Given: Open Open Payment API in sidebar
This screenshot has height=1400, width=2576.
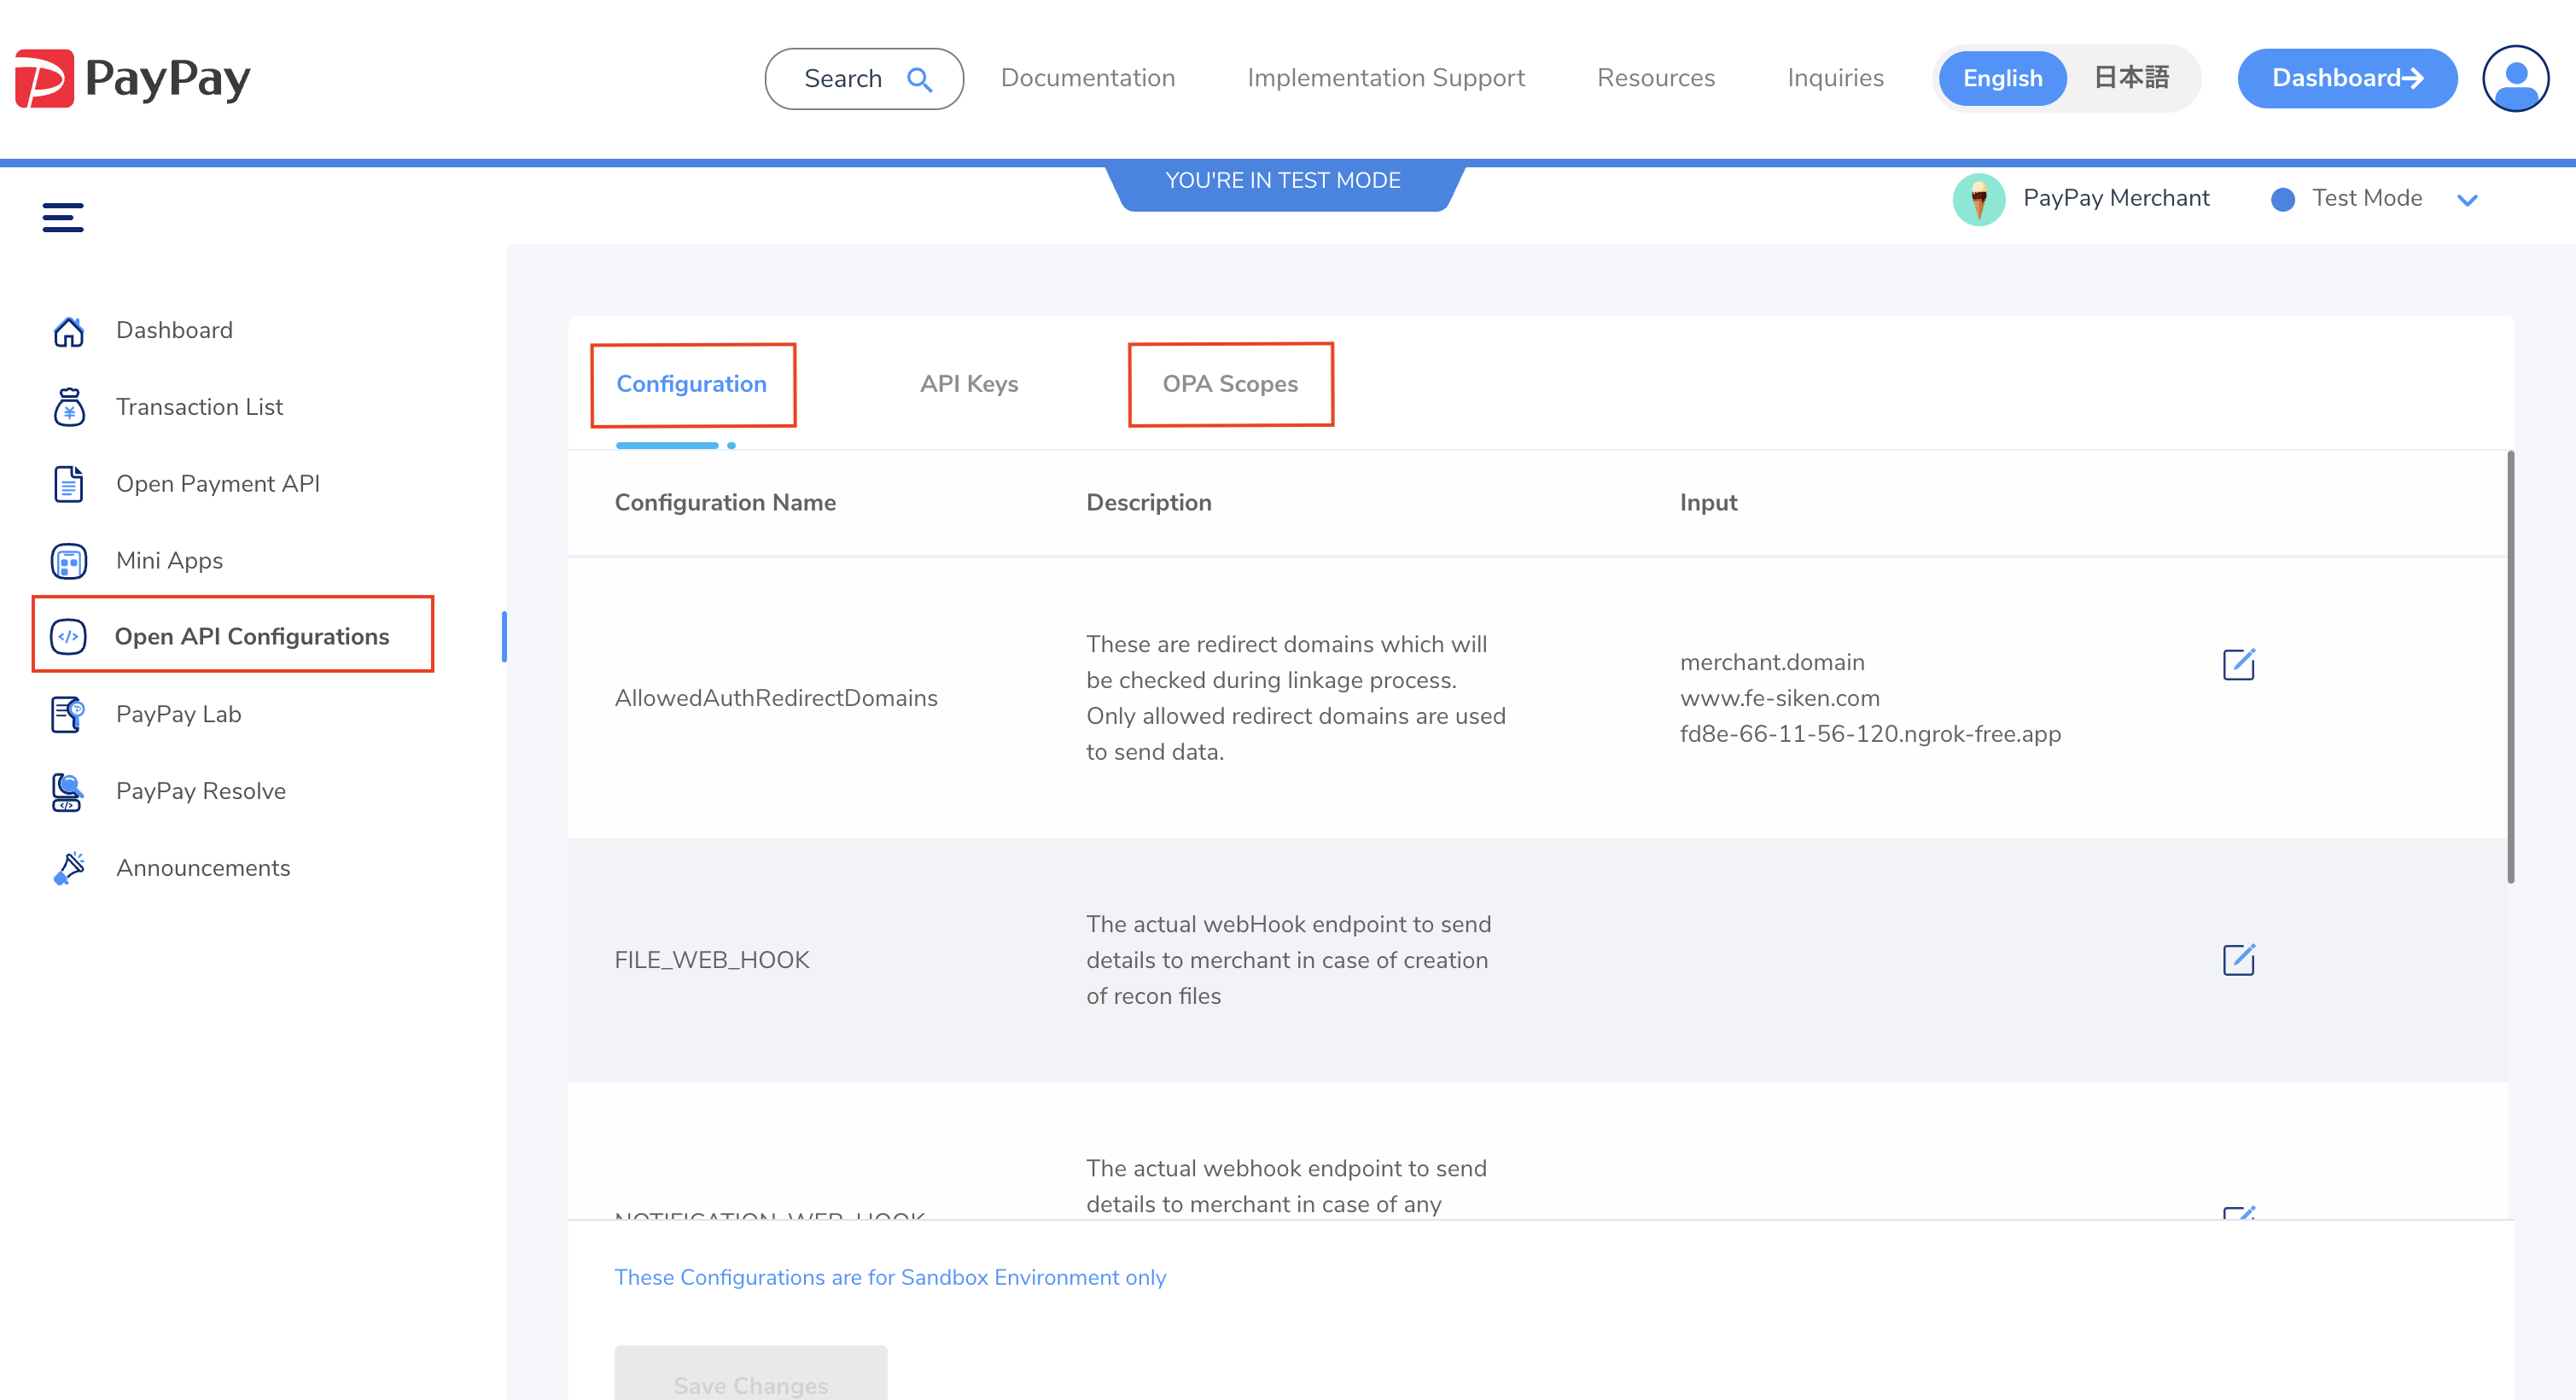Looking at the screenshot, I should pyautogui.click(x=218, y=484).
